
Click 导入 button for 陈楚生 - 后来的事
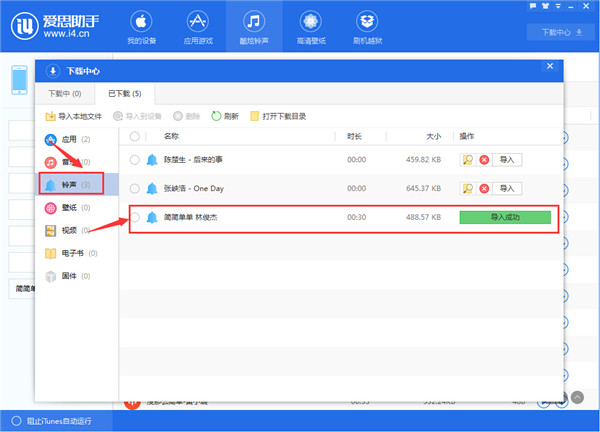point(507,160)
